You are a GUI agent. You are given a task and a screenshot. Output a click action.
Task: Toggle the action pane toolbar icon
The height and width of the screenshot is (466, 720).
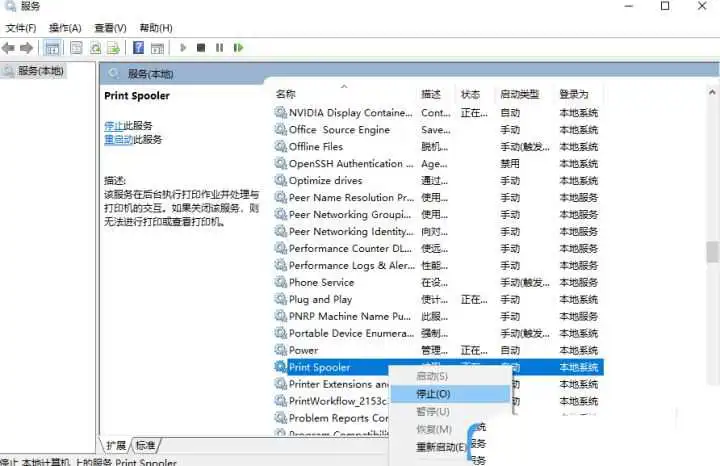pos(157,48)
